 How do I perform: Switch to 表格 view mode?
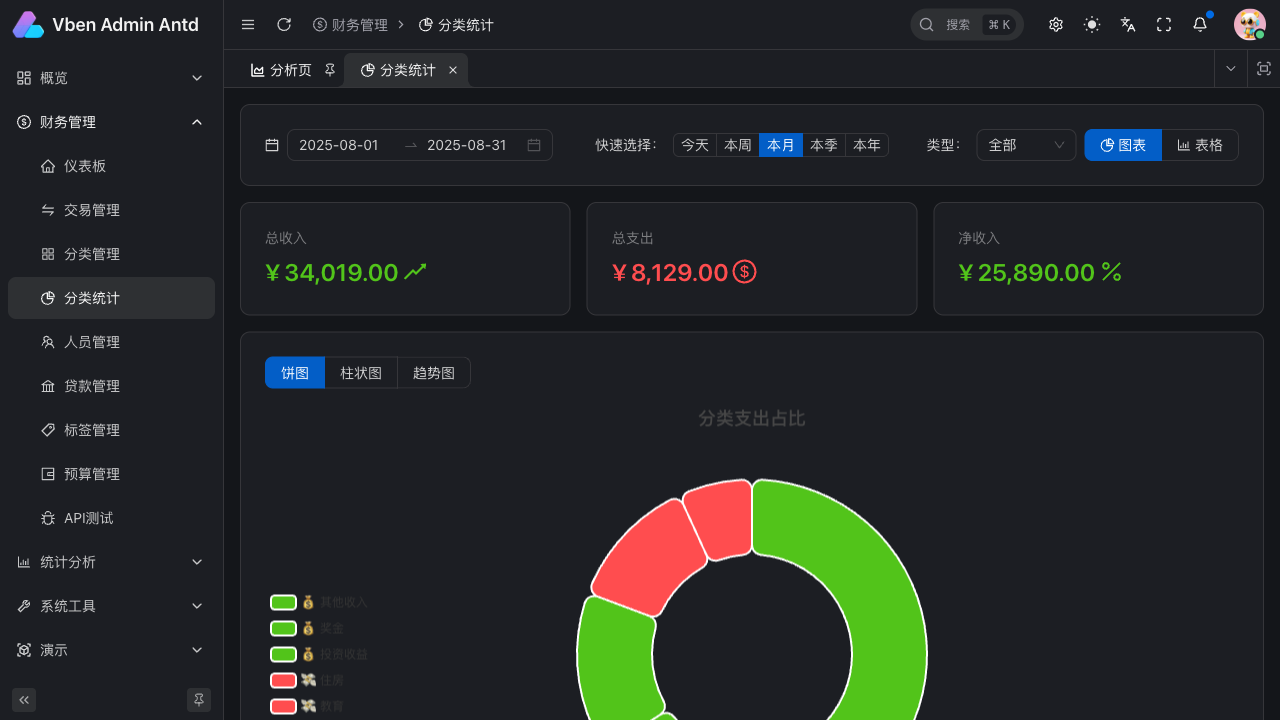1200,145
